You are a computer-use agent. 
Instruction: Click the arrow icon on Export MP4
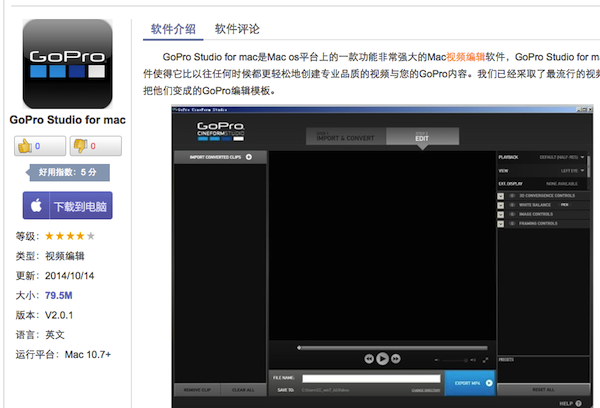pyautogui.click(x=489, y=383)
